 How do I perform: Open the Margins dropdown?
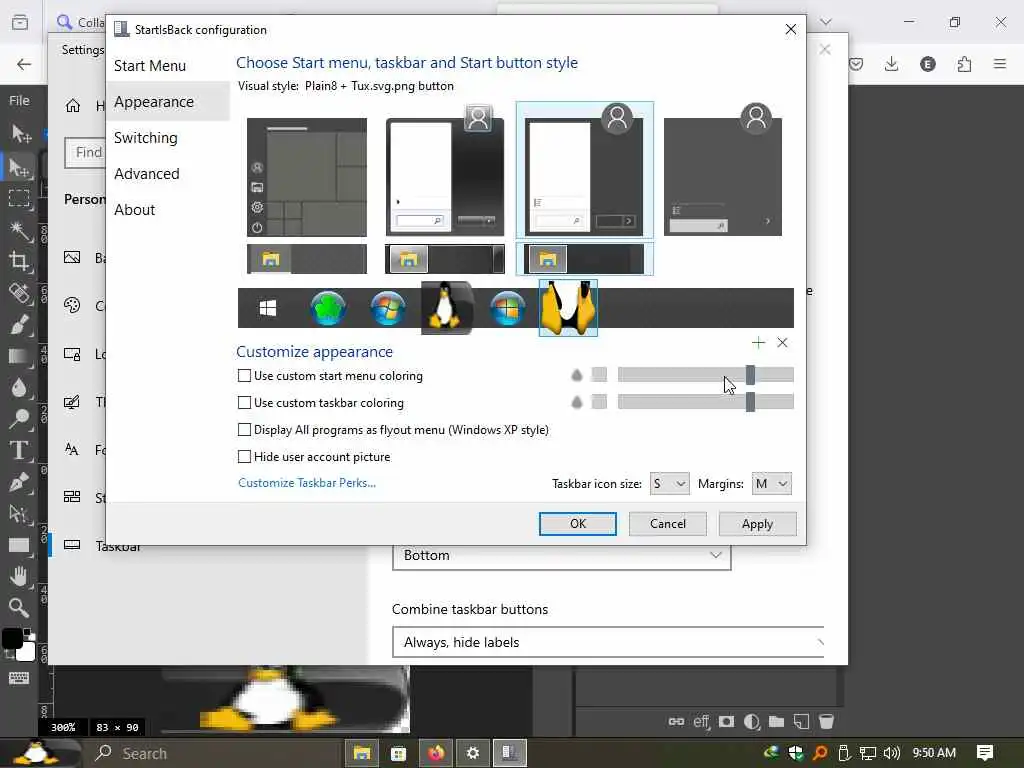[x=771, y=483]
